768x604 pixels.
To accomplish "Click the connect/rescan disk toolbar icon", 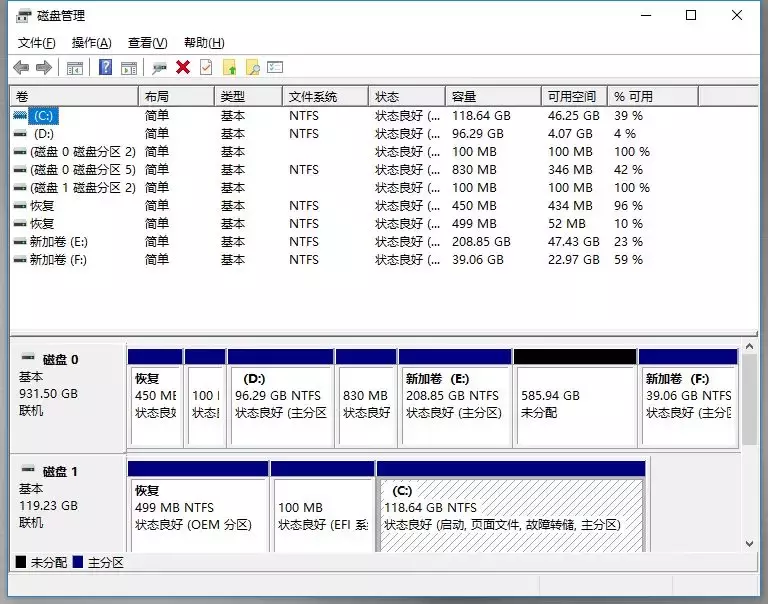I will pos(159,67).
